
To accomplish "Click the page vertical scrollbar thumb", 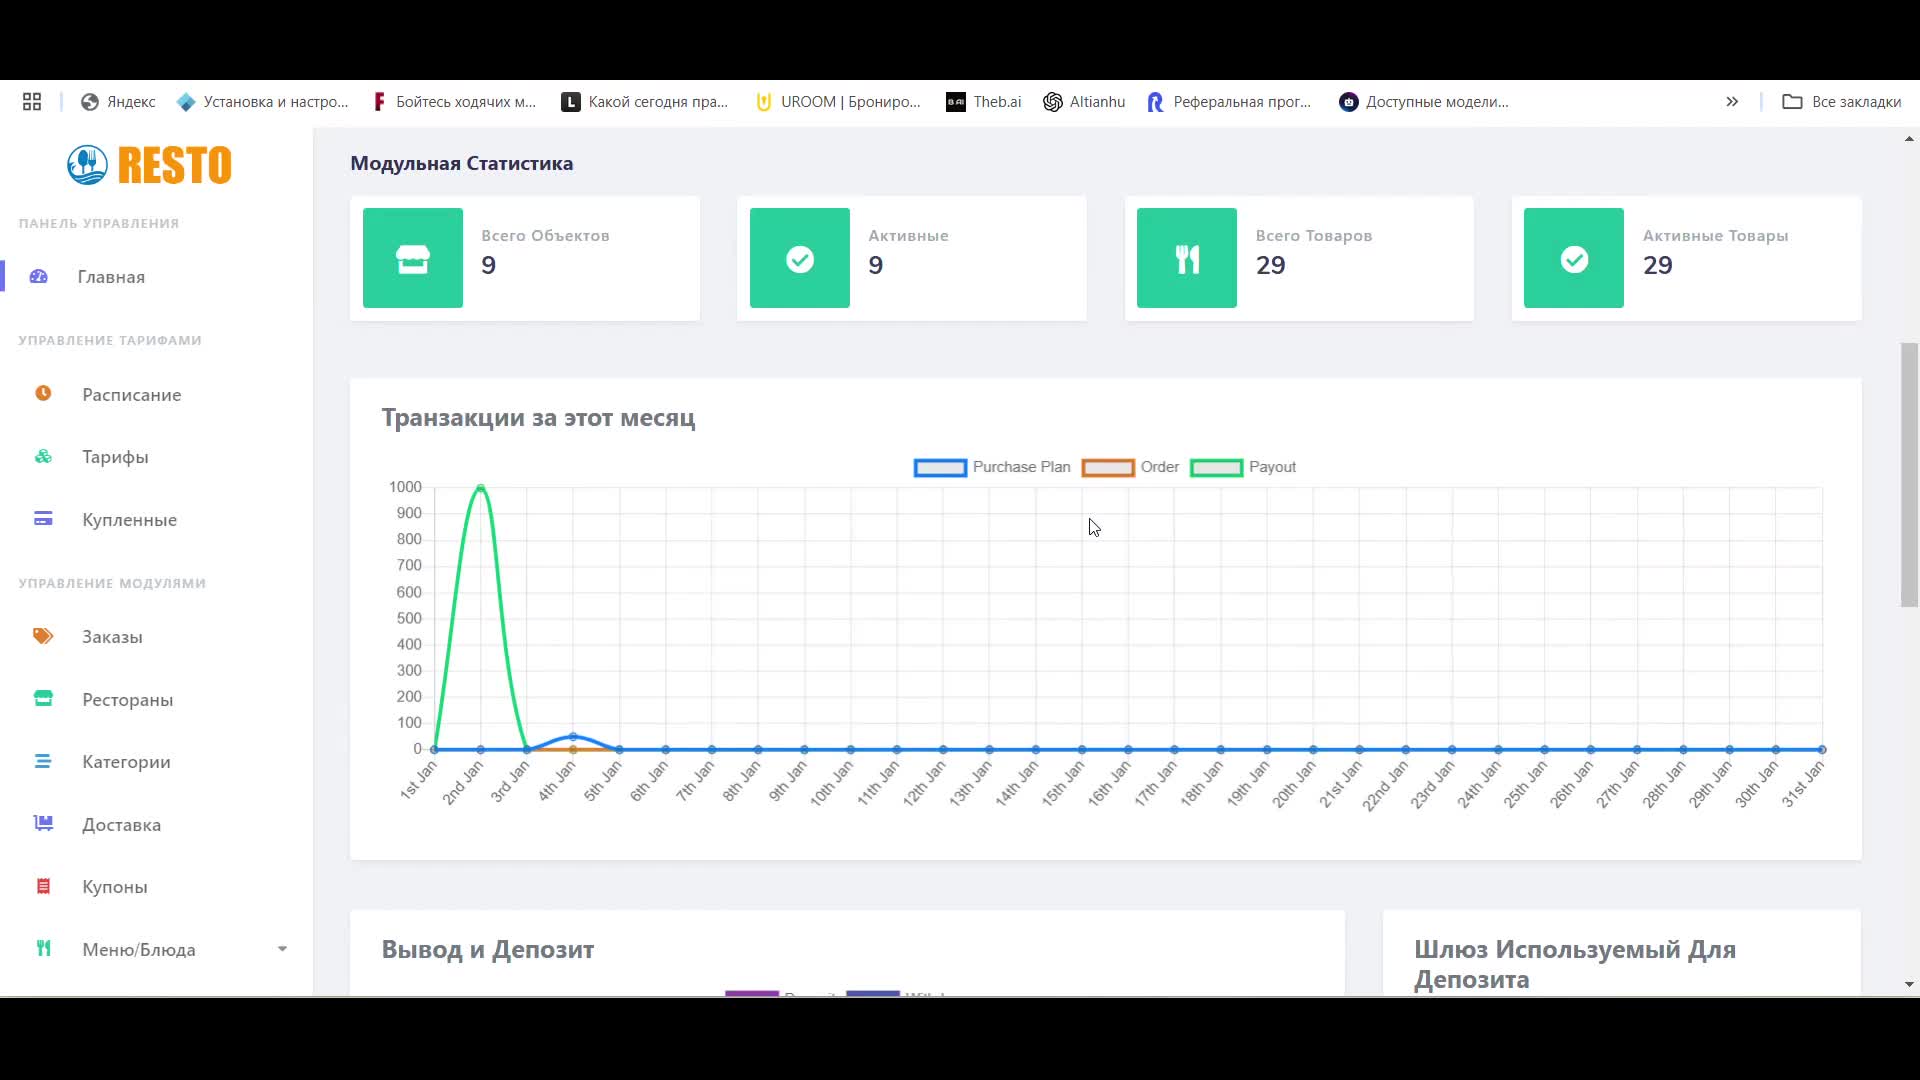I will click(1909, 475).
